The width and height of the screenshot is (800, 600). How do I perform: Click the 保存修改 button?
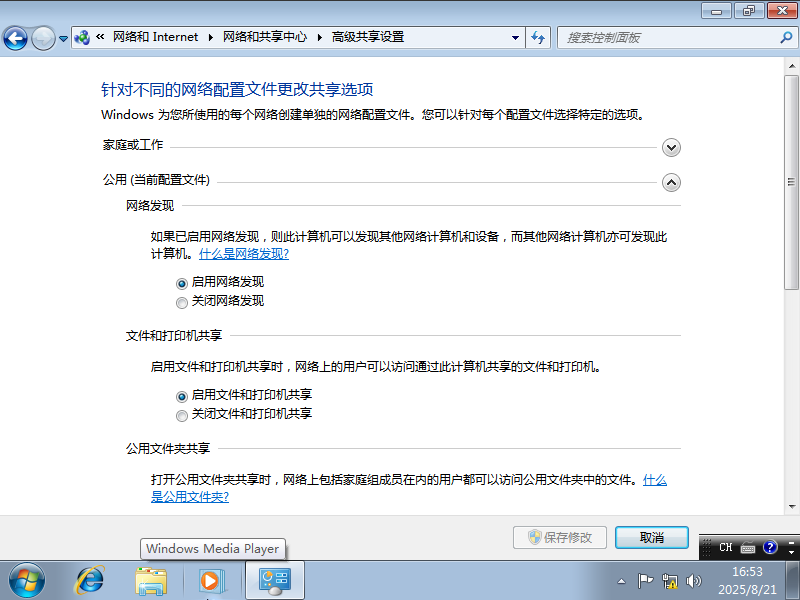point(560,537)
